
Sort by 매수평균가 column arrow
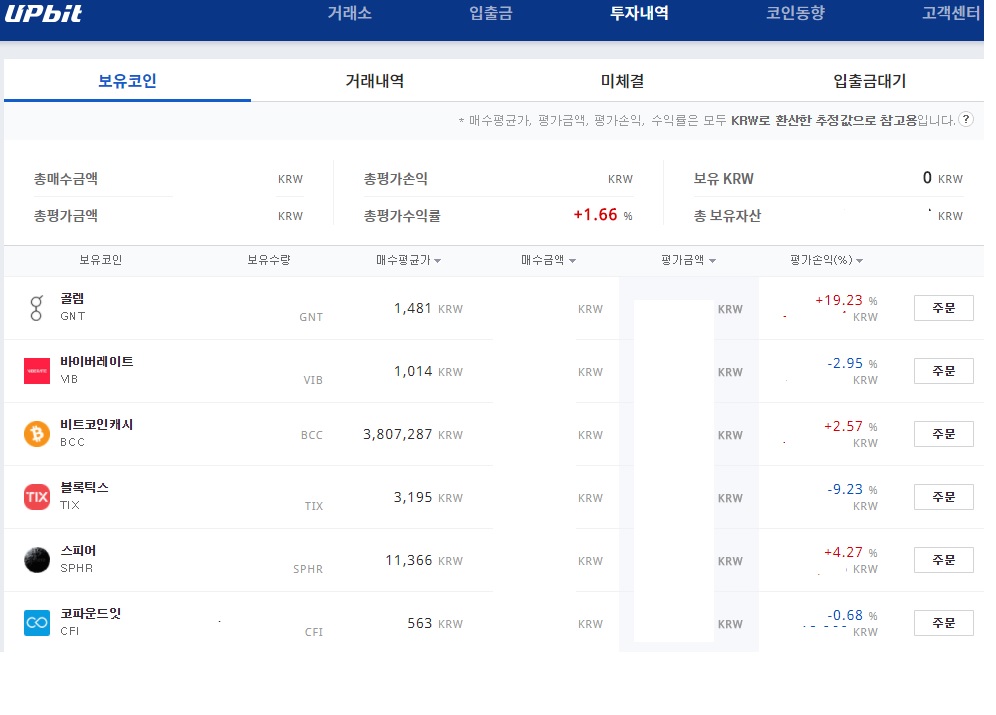pos(438,261)
